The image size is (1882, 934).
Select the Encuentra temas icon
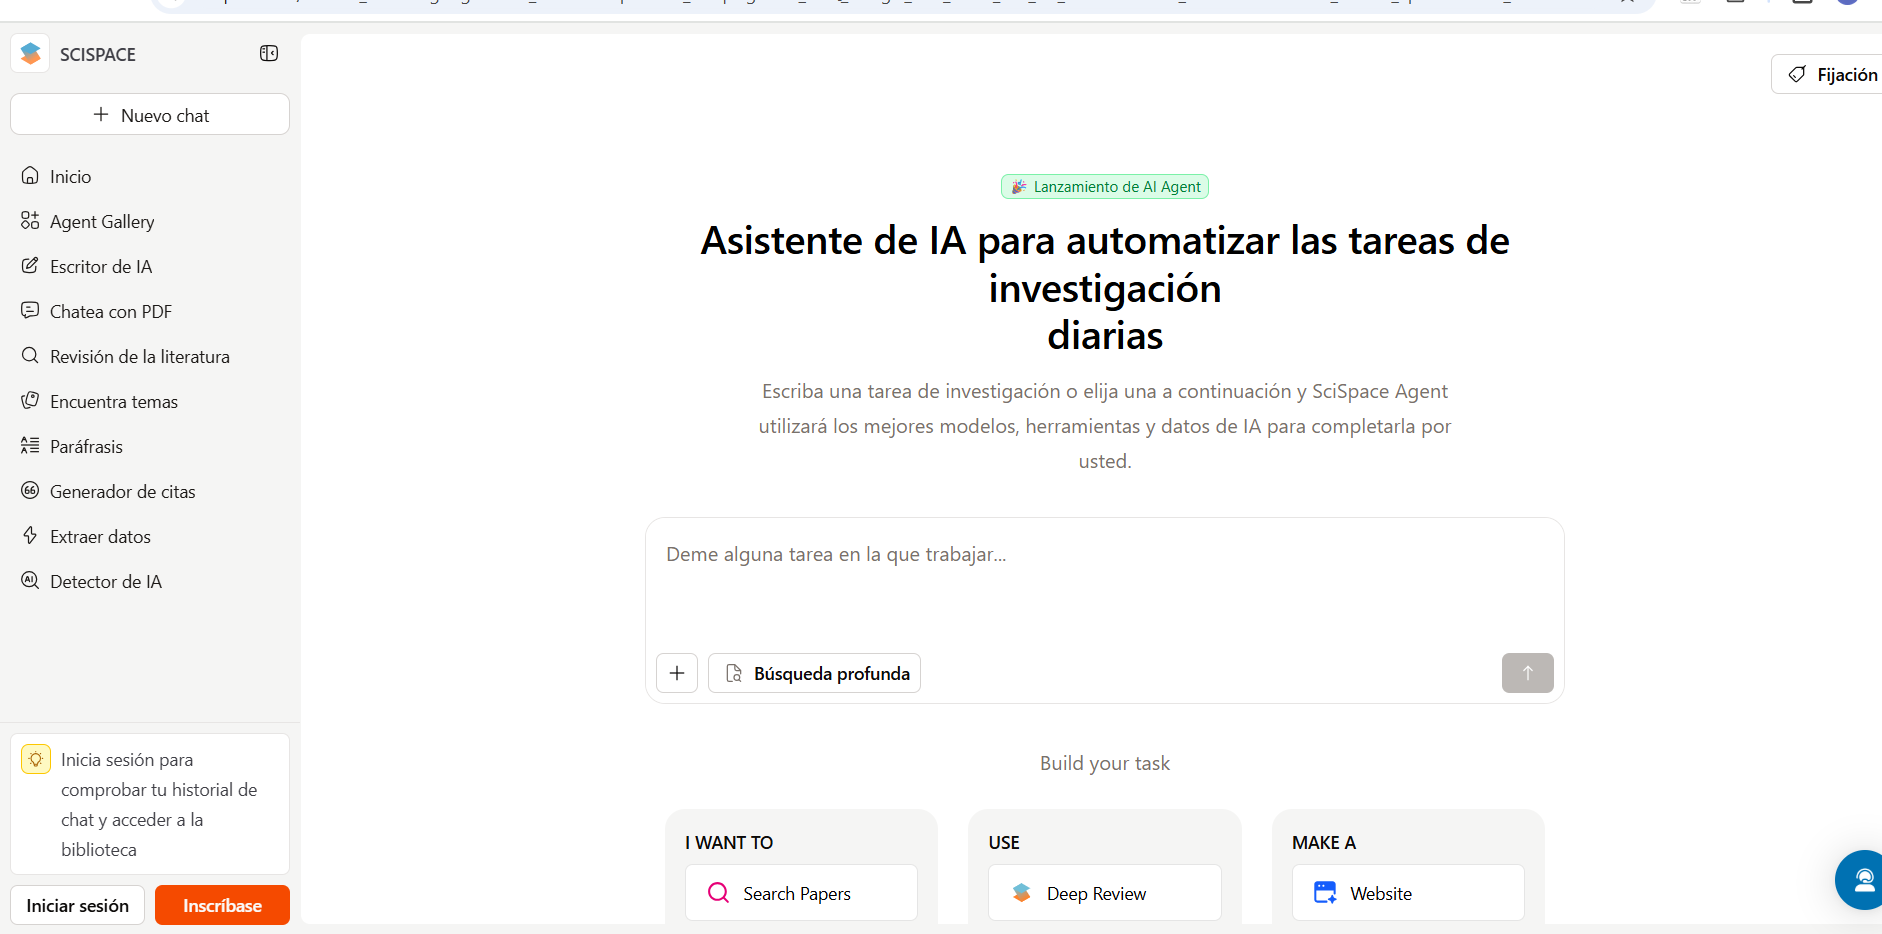(30, 401)
